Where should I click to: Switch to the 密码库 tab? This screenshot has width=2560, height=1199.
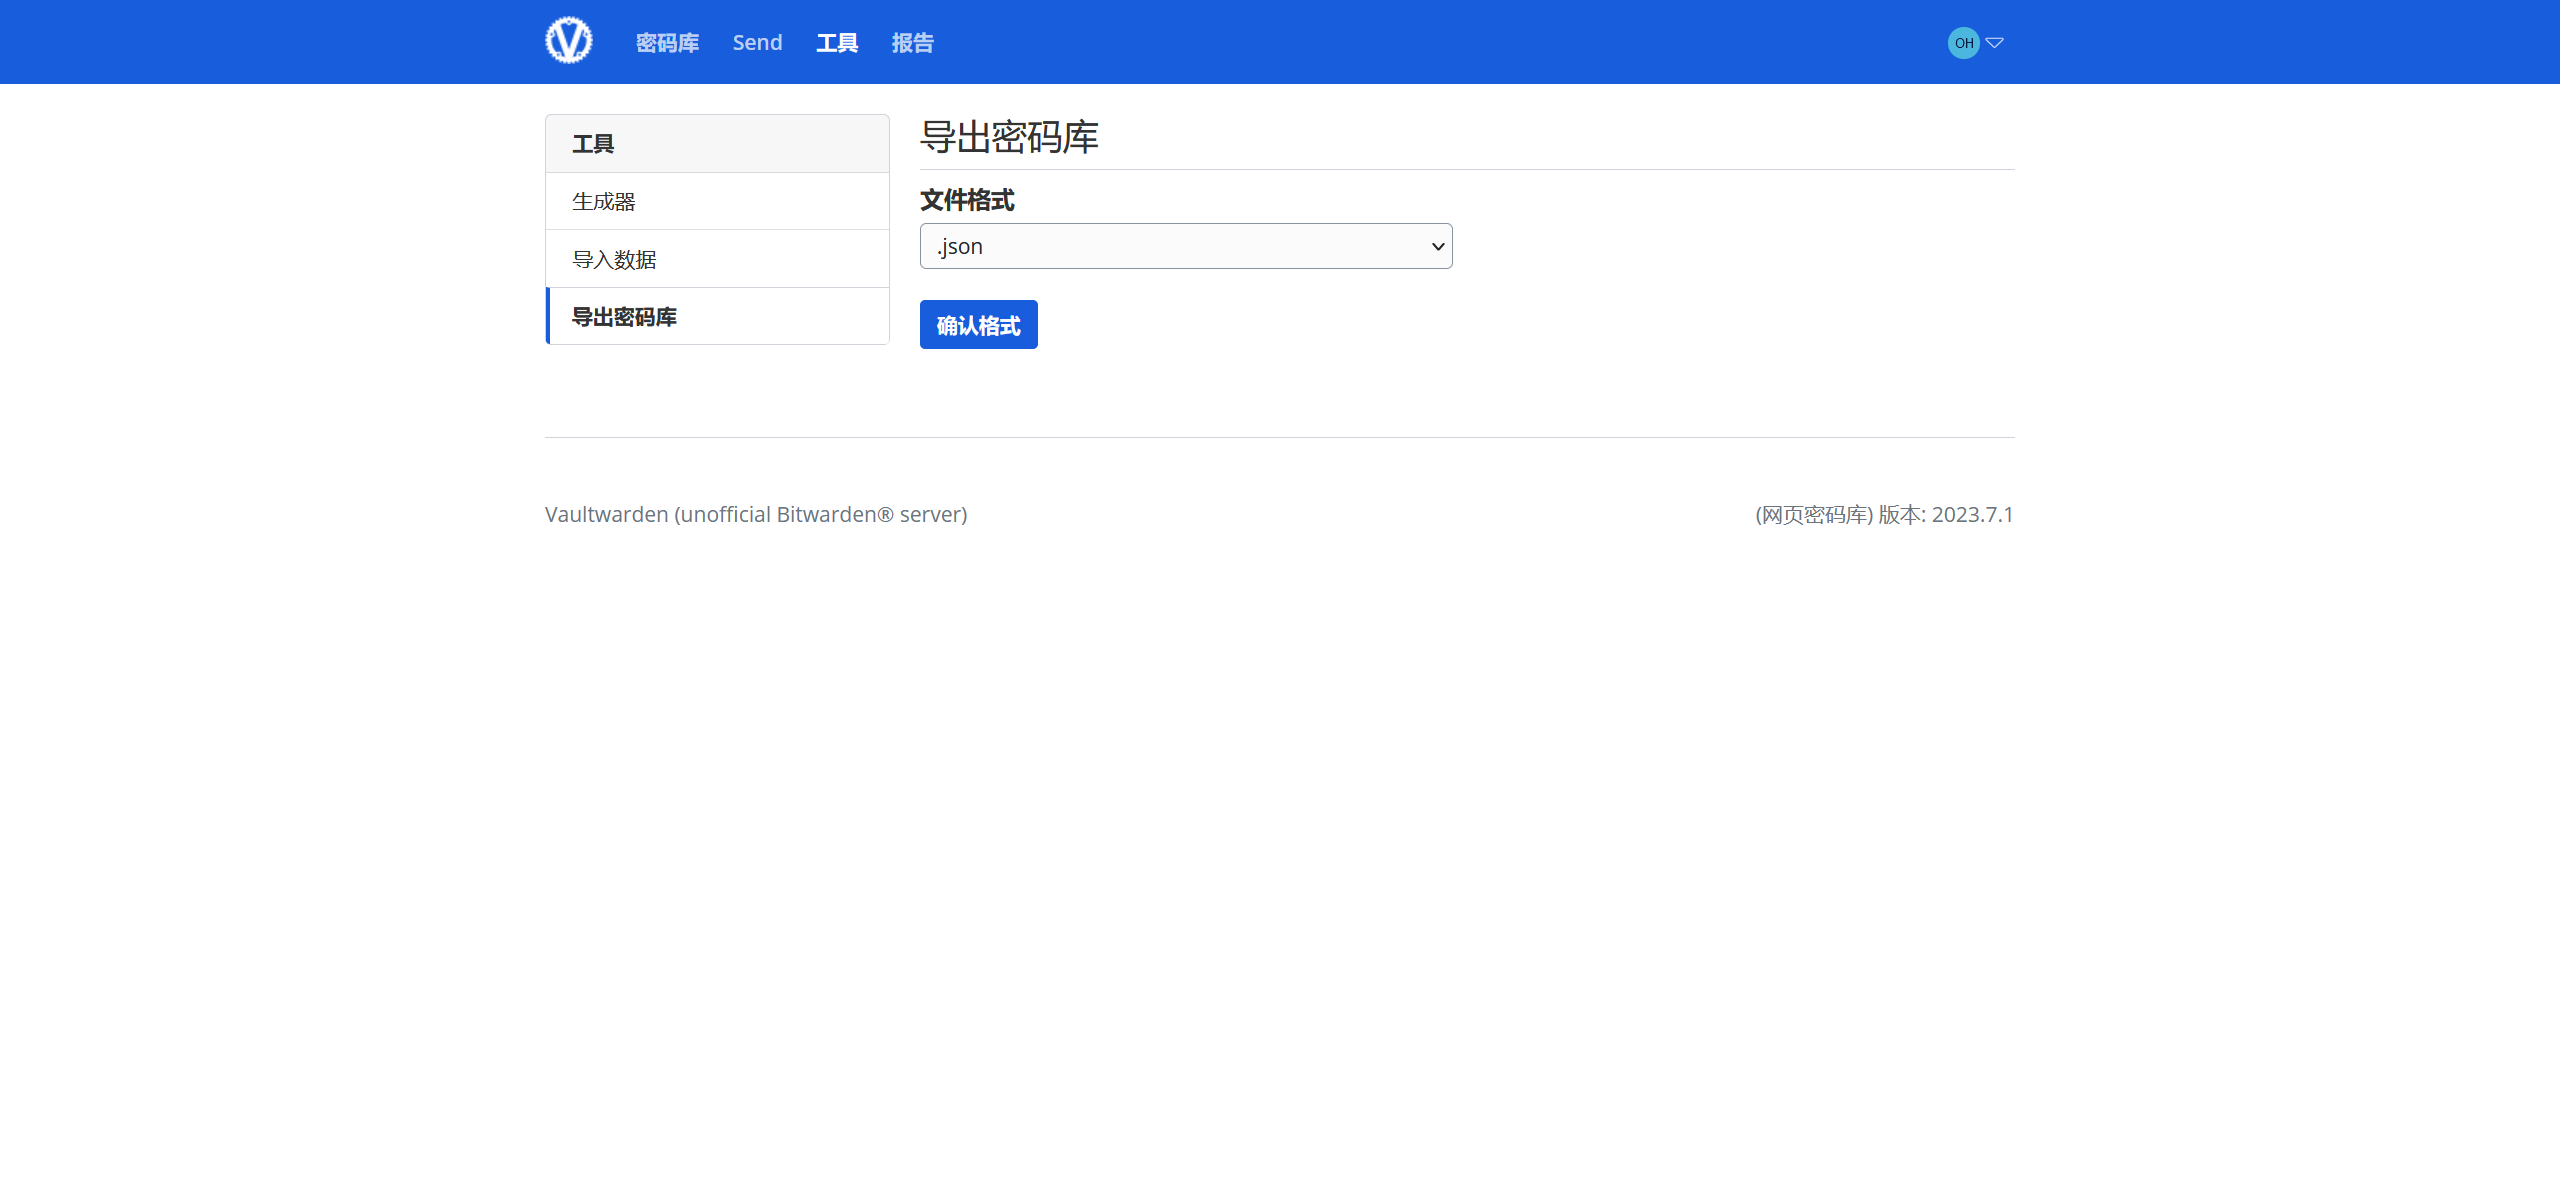[x=666, y=42]
